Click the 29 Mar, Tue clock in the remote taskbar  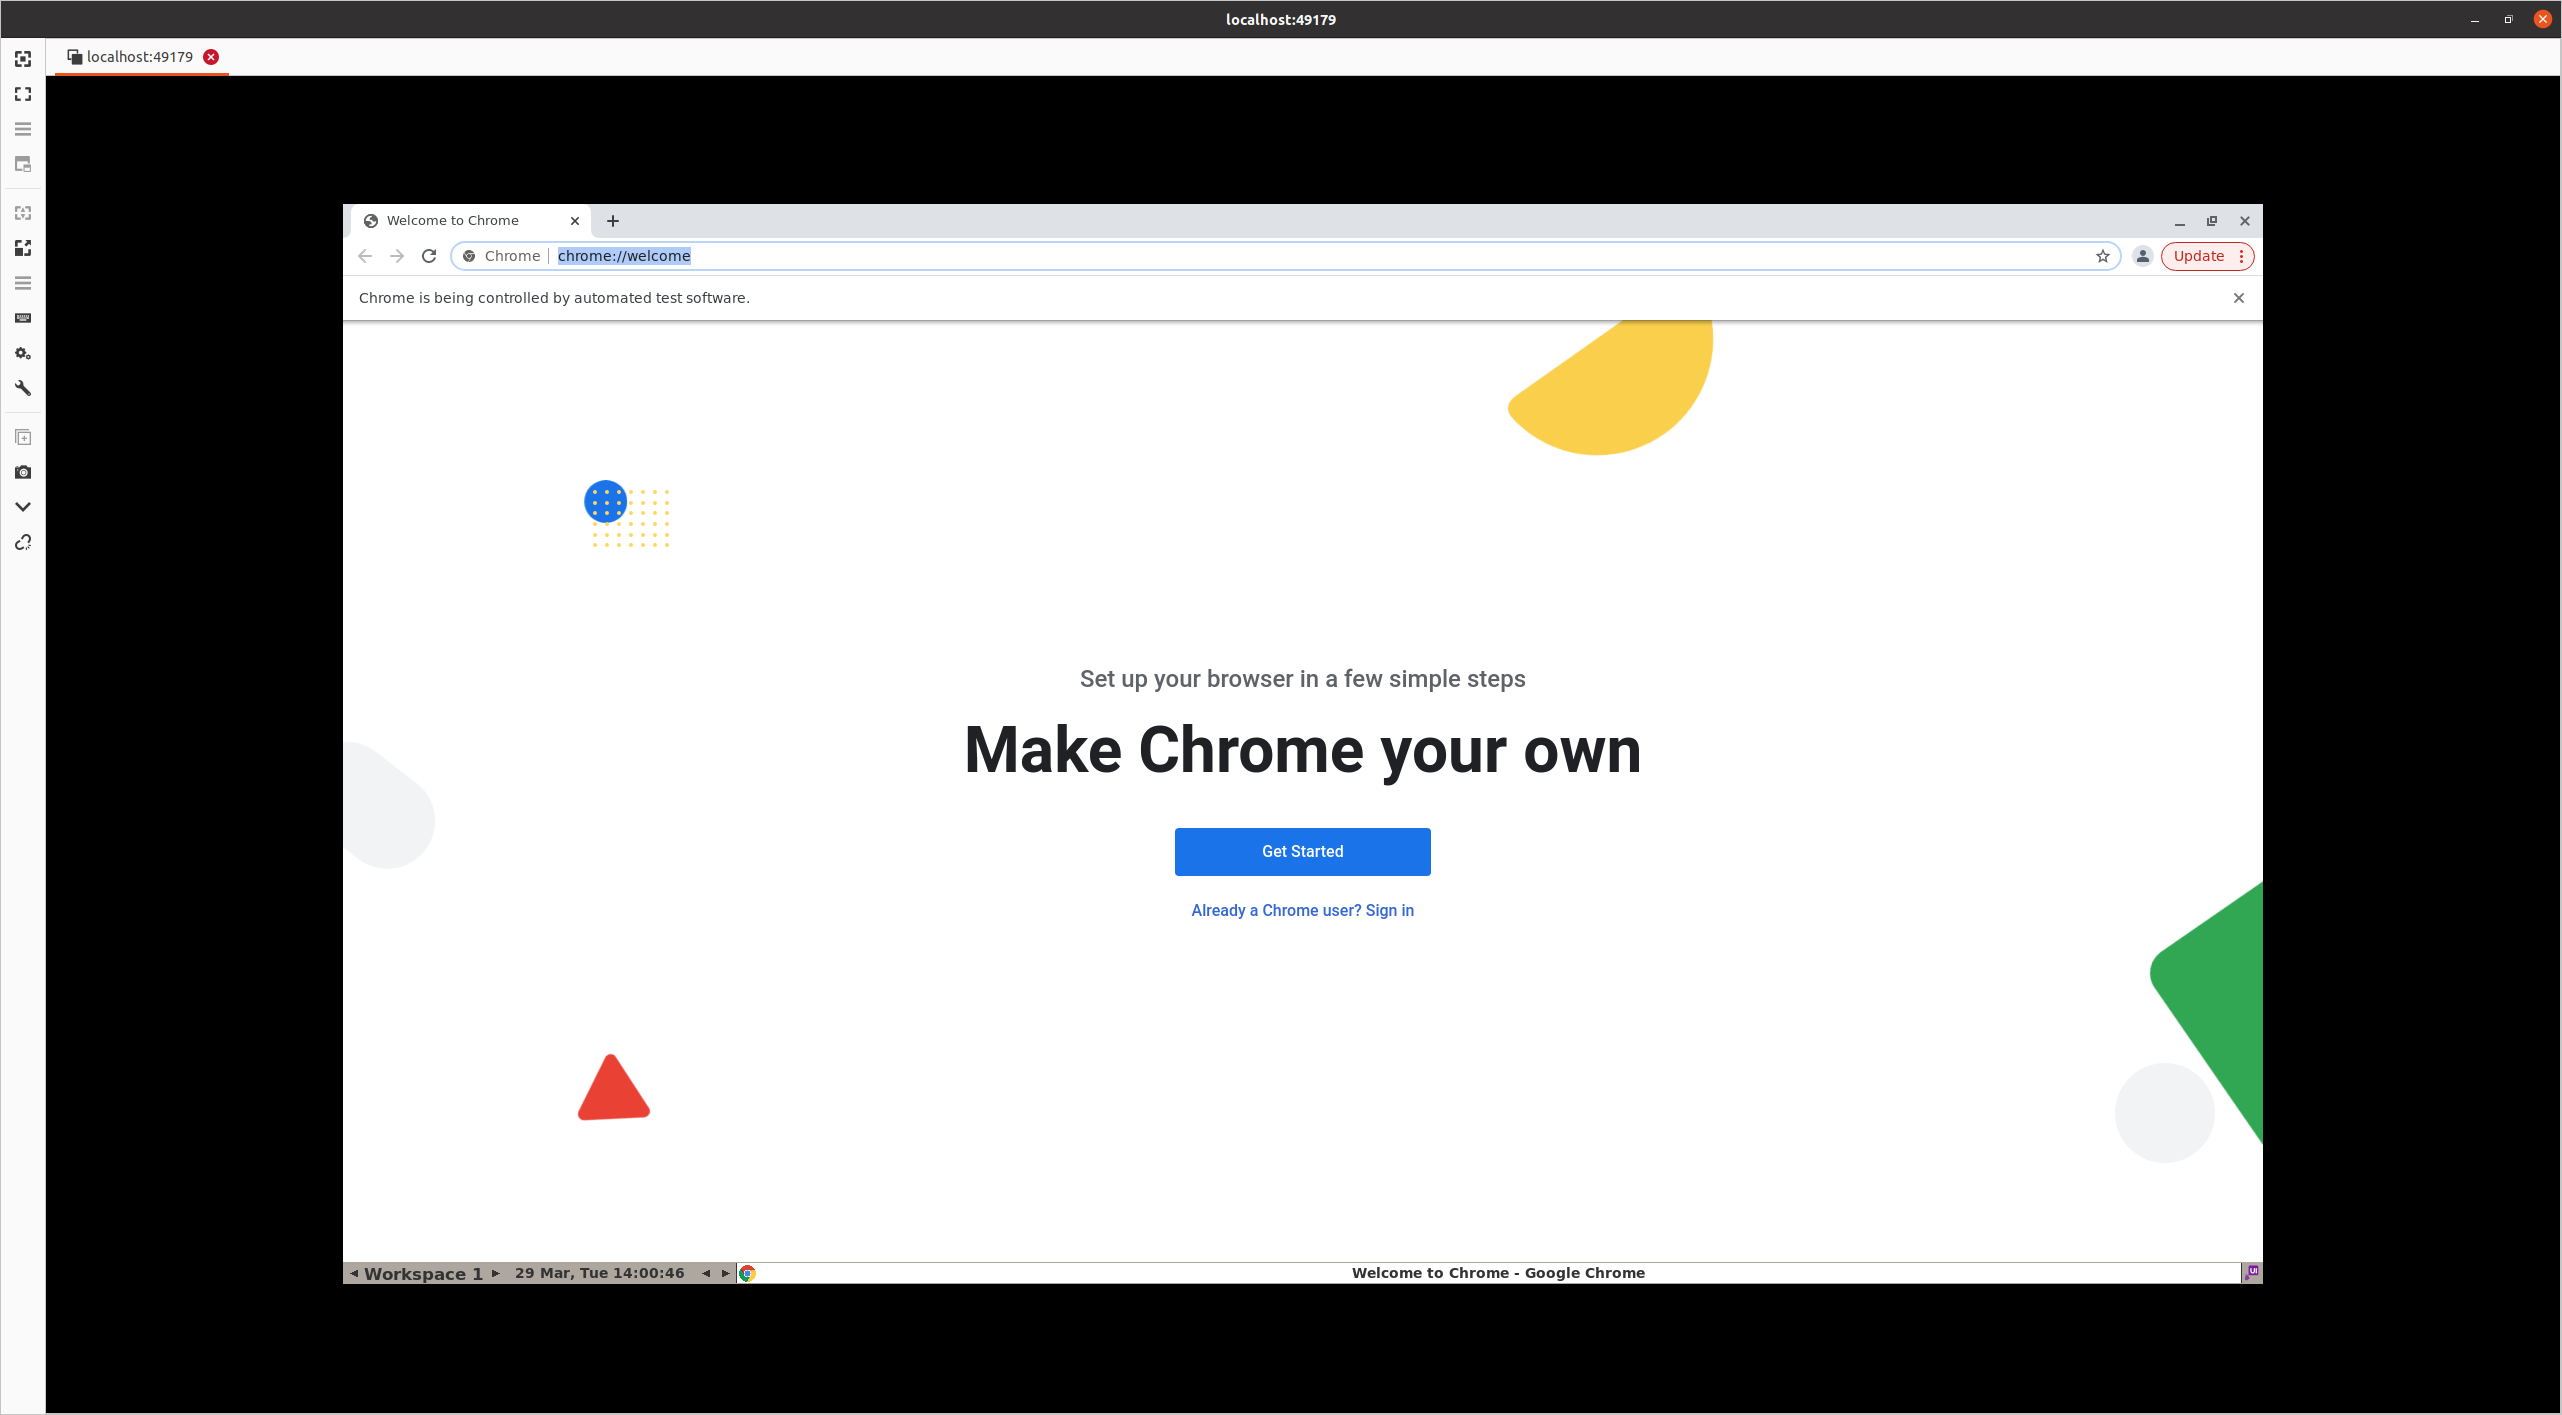click(x=599, y=1273)
